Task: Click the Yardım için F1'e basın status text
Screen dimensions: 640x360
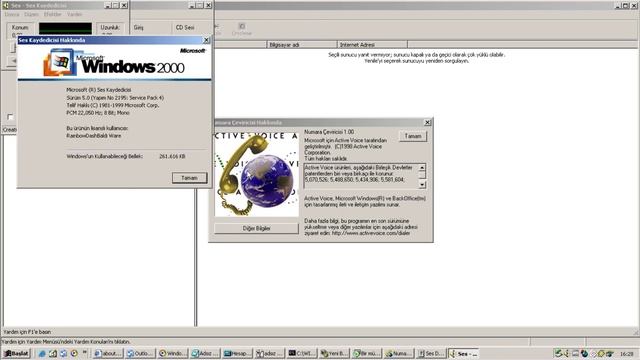Action: [27, 332]
